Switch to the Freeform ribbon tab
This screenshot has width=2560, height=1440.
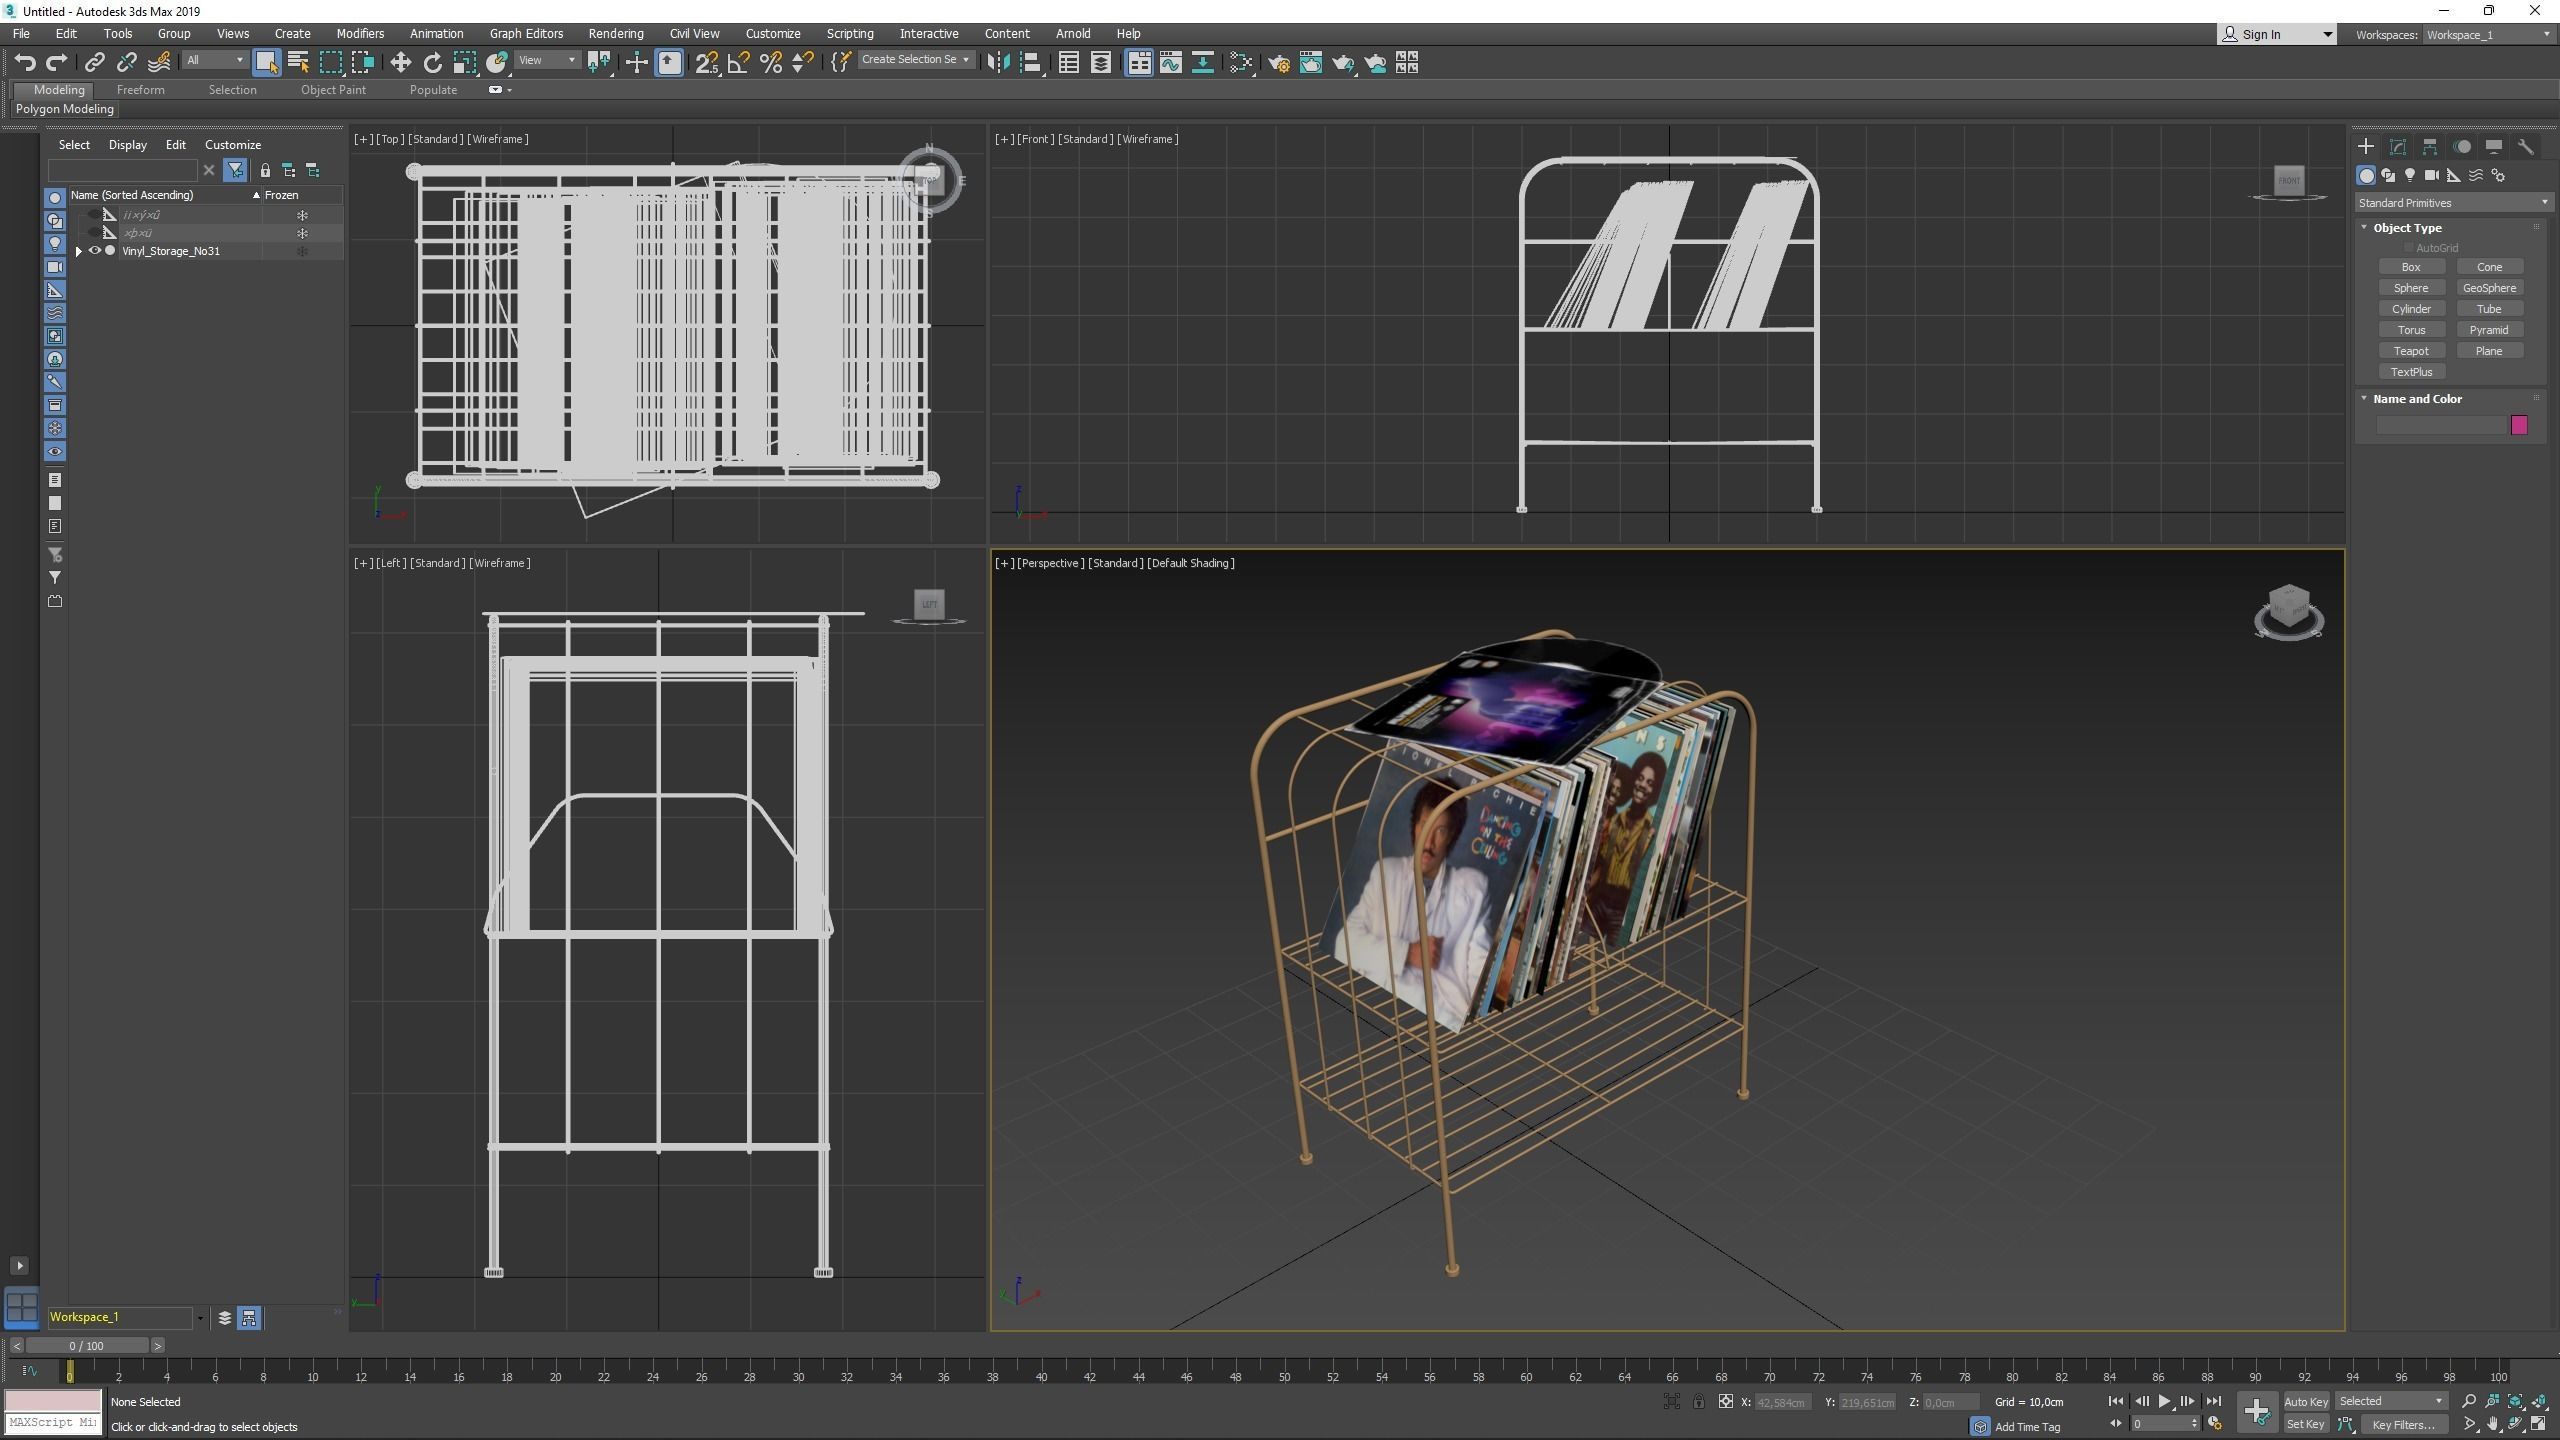point(141,90)
